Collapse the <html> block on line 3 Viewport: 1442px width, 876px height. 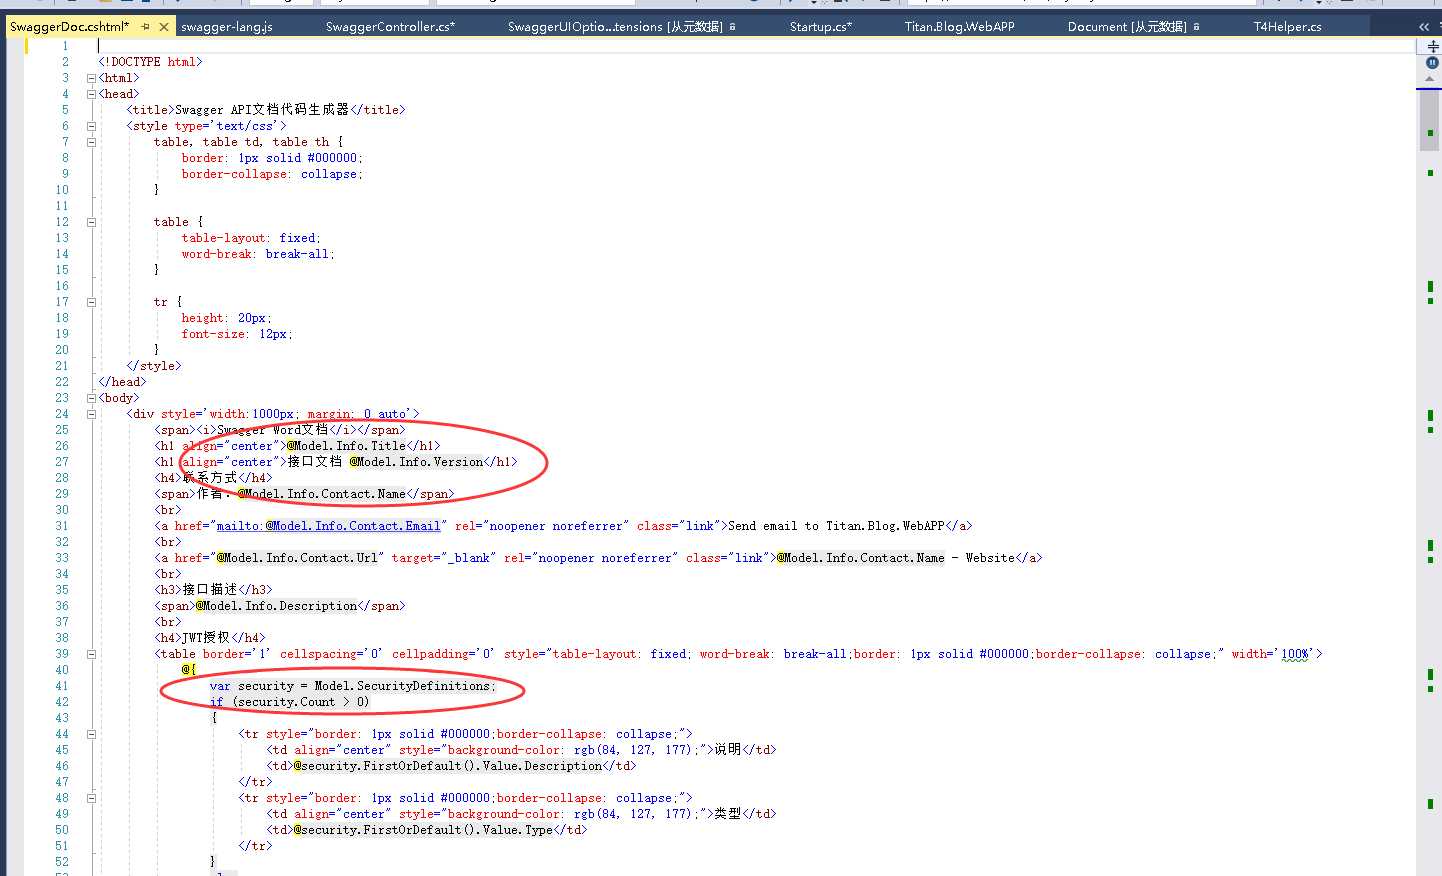pos(91,78)
